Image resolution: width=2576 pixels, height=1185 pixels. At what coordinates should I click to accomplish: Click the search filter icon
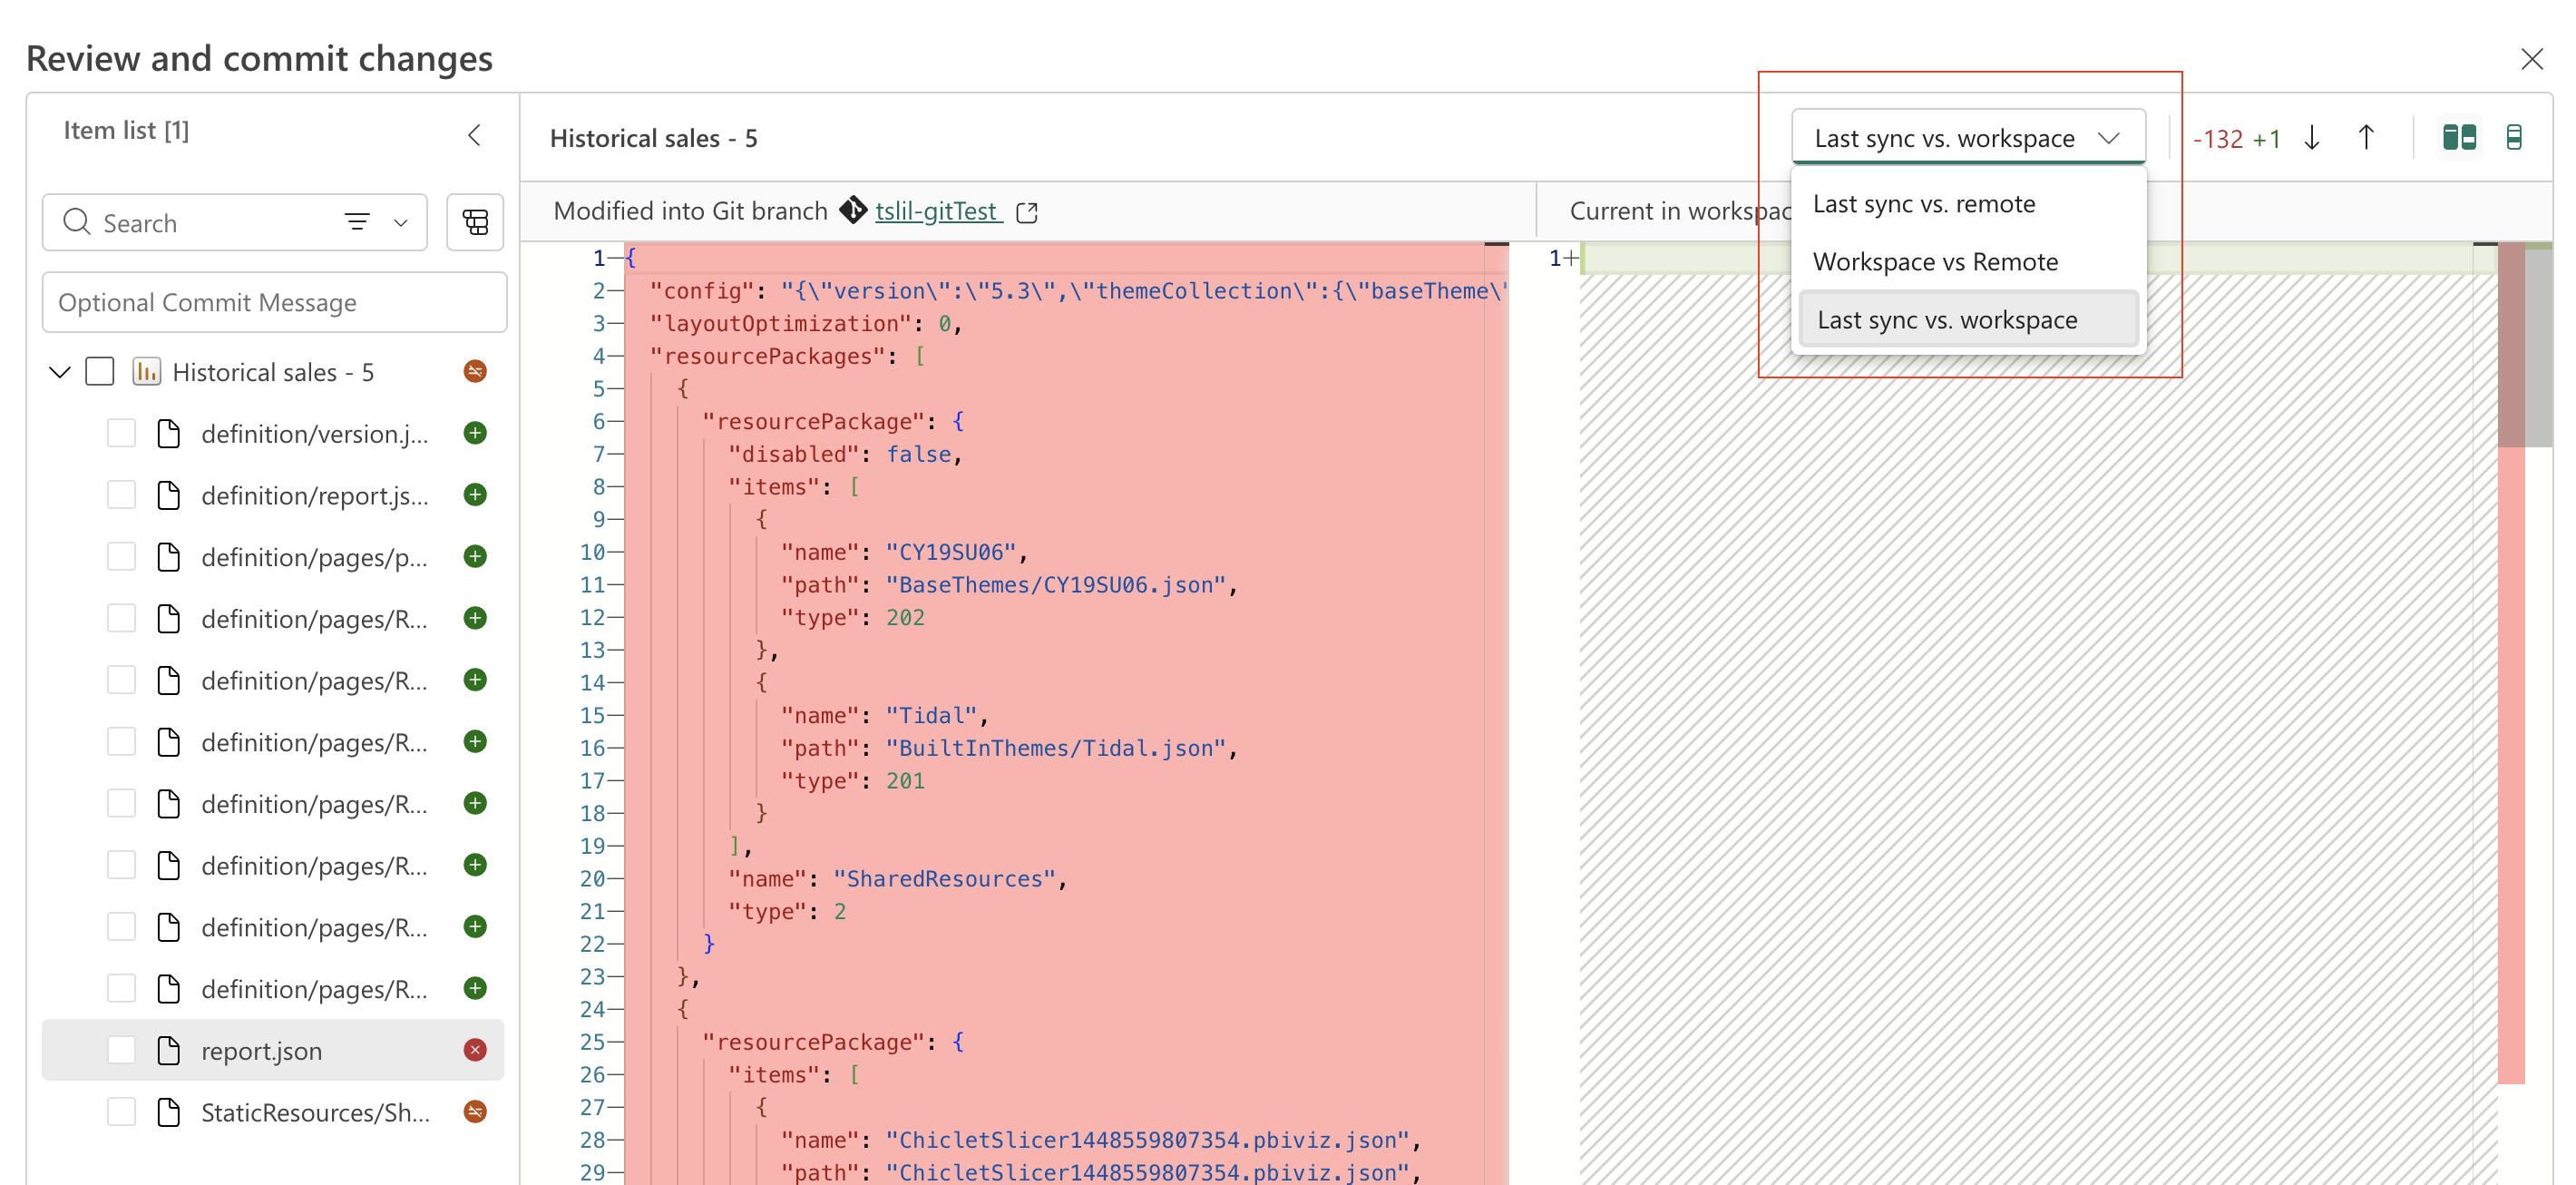tap(357, 222)
